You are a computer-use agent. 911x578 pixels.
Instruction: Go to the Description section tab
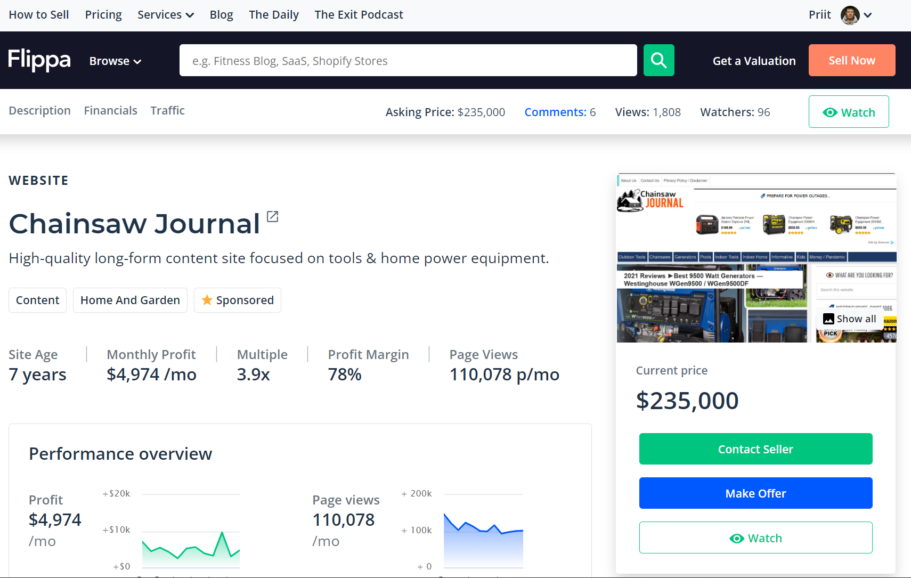click(x=40, y=111)
